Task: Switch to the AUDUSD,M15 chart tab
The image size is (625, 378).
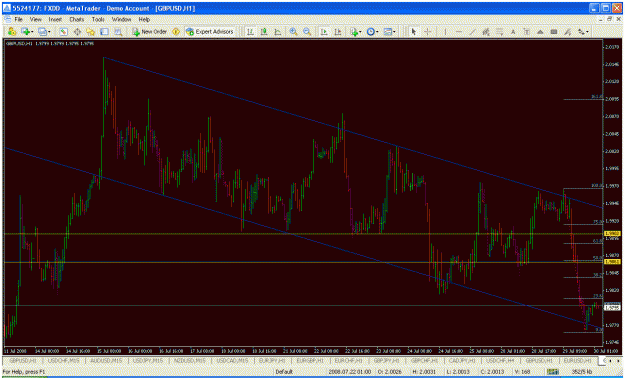Action: pyautogui.click(x=107, y=360)
